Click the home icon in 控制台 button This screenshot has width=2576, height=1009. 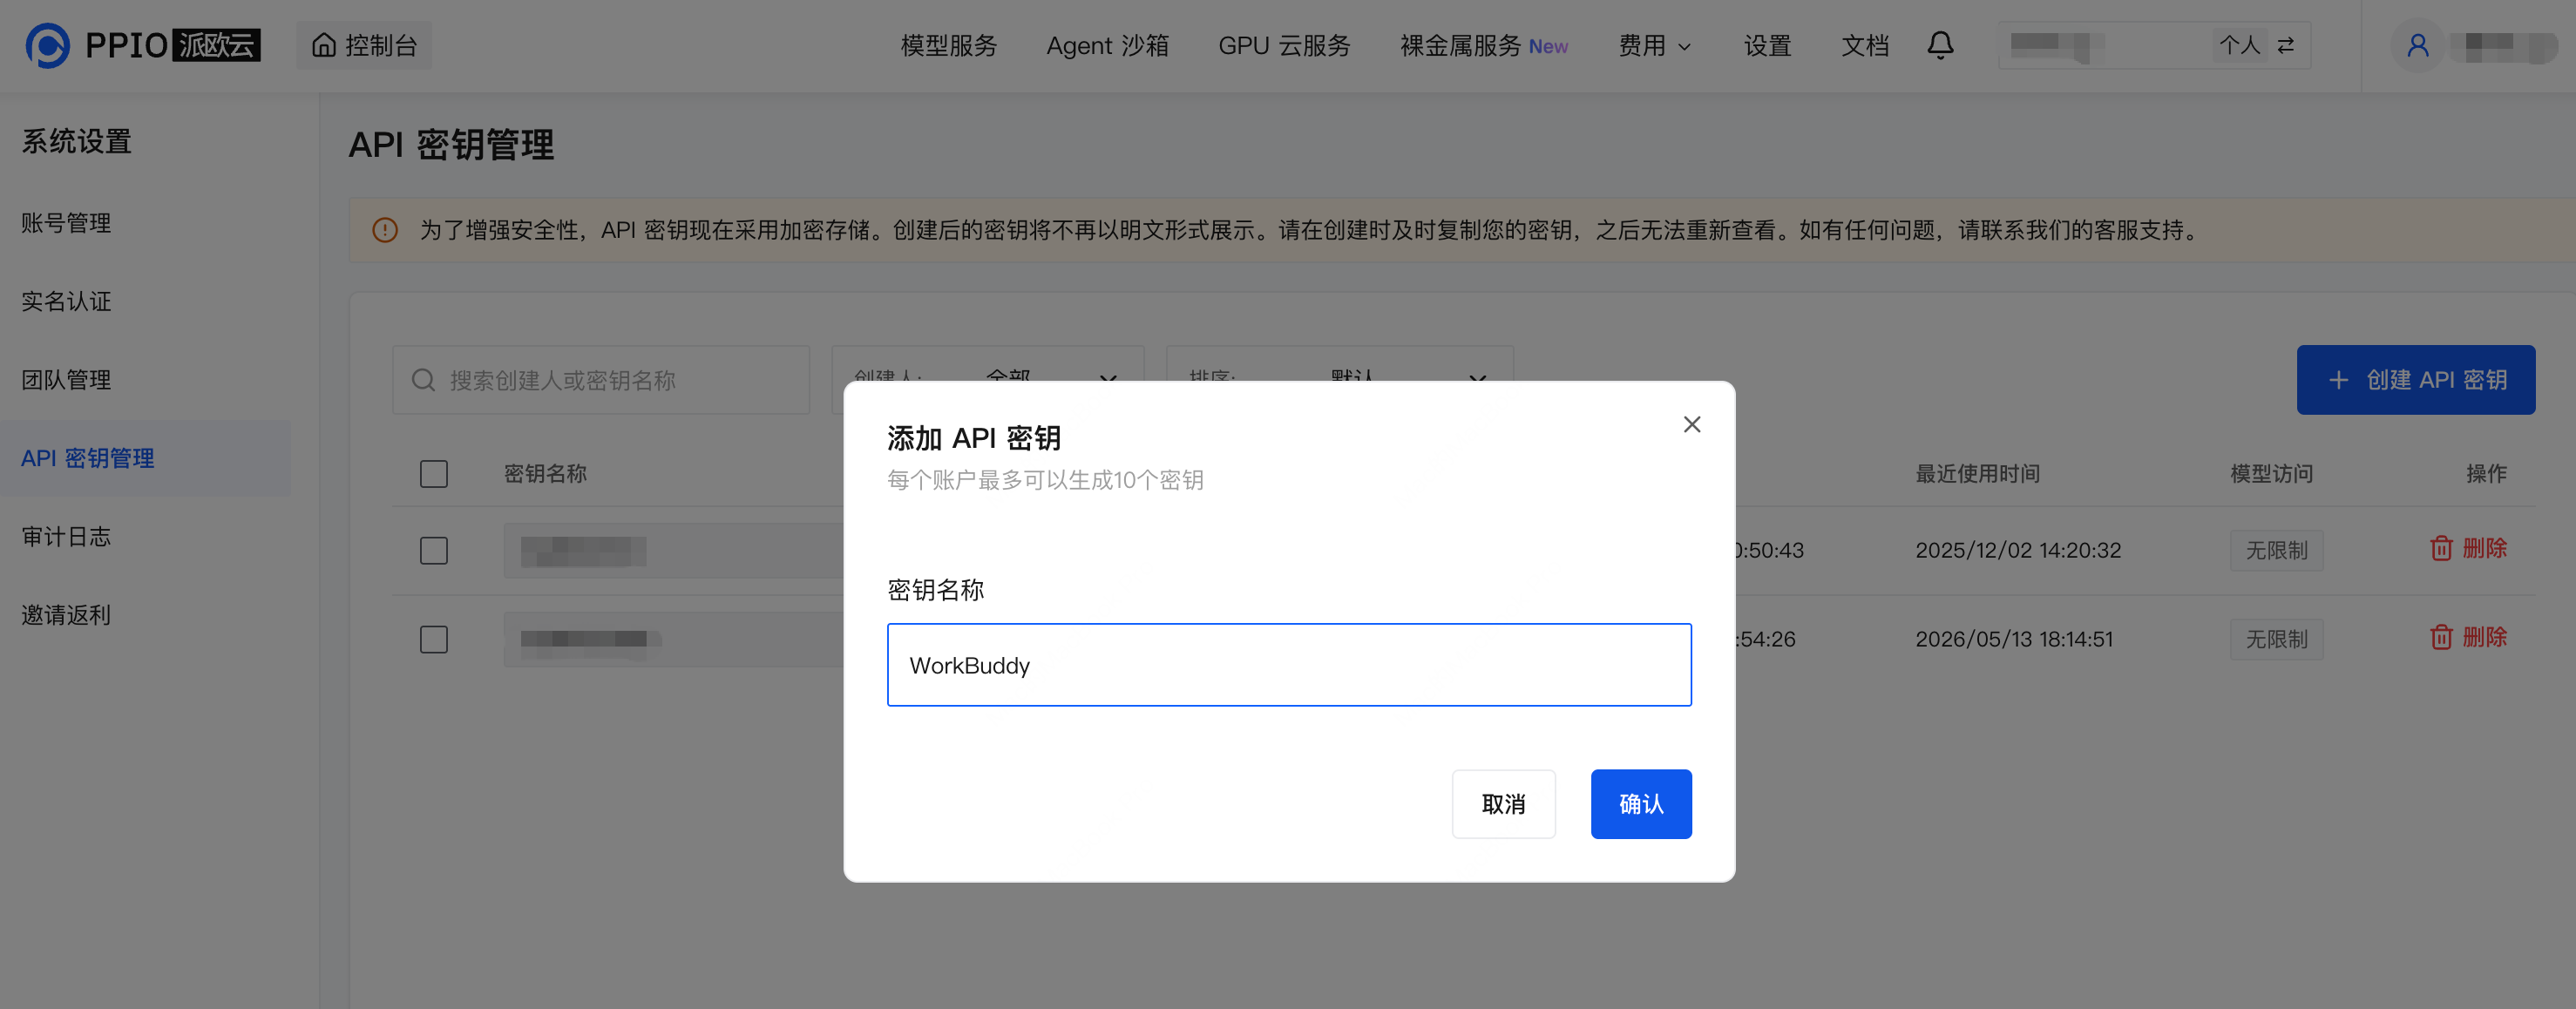coord(323,45)
